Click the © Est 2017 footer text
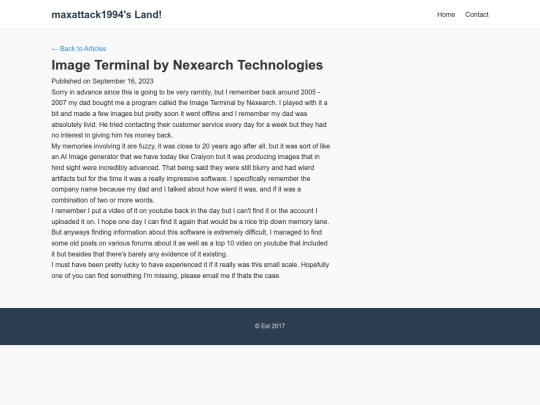This screenshot has width=540, height=405. (x=270, y=326)
